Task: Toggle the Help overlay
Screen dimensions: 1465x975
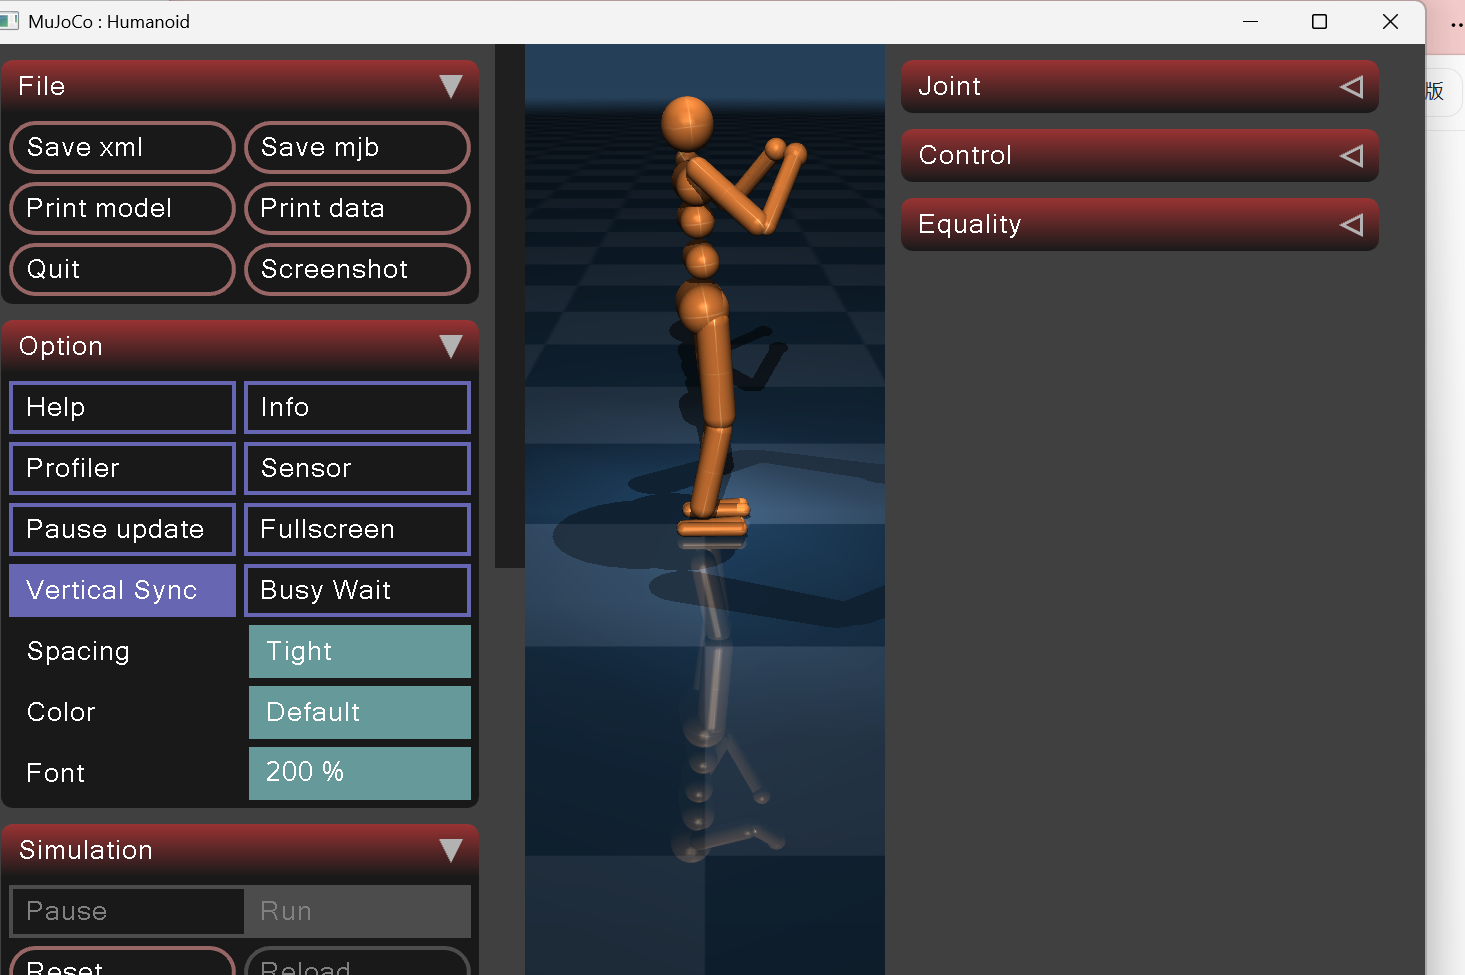Action: point(123,407)
